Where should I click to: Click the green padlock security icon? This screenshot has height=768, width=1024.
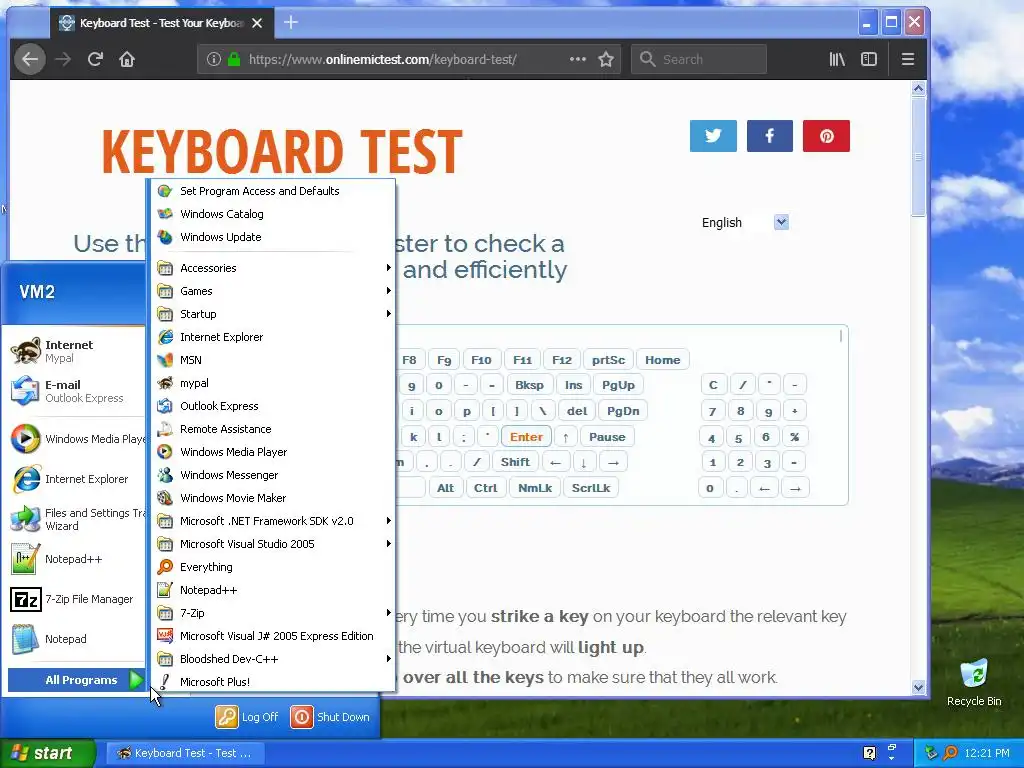point(234,59)
